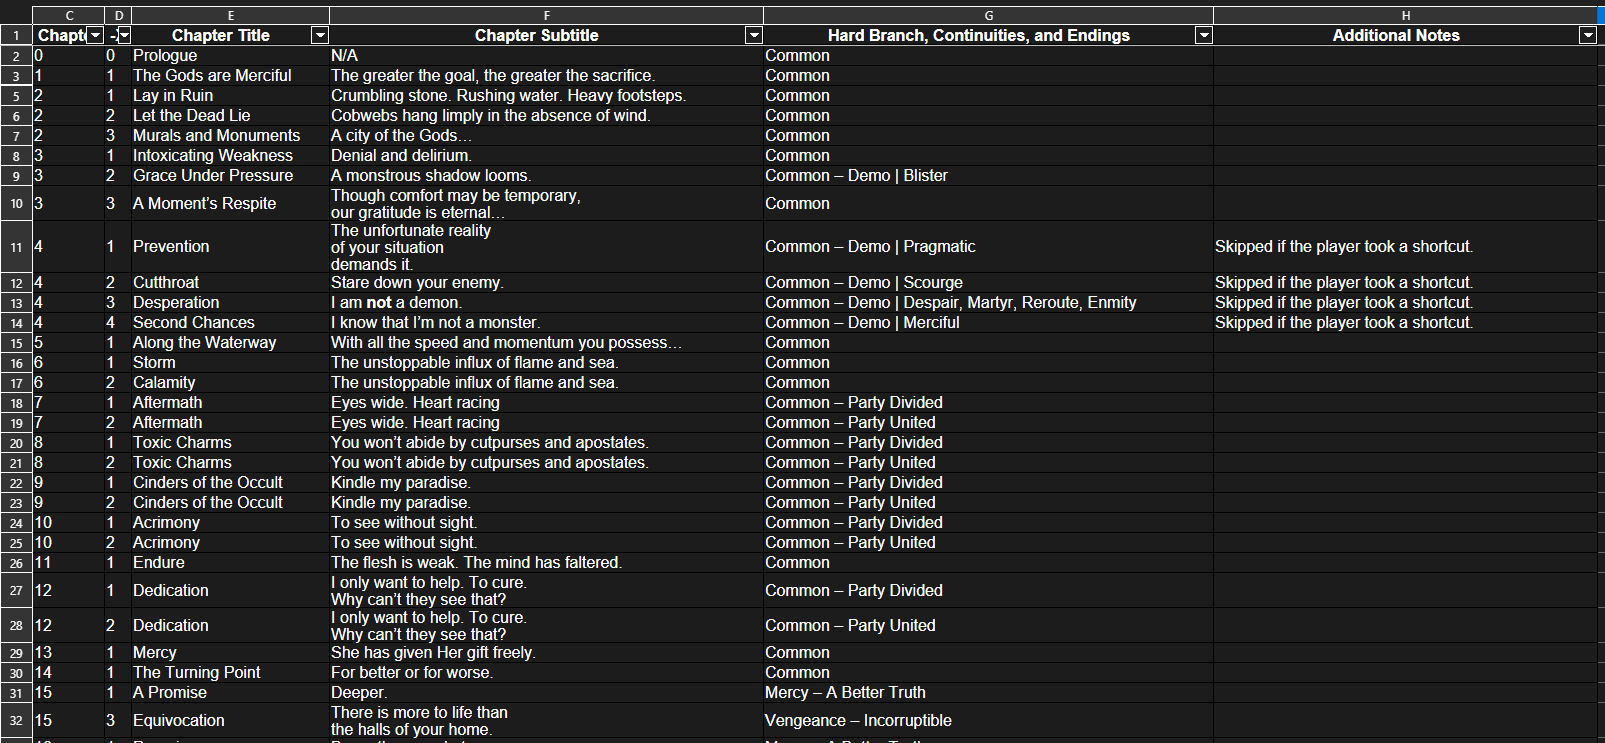Viewport: 1605px width, 743px height.
Task: Click the "Chapter Title" header cell text
Action: pyautogui.click(x=221, y=35)
